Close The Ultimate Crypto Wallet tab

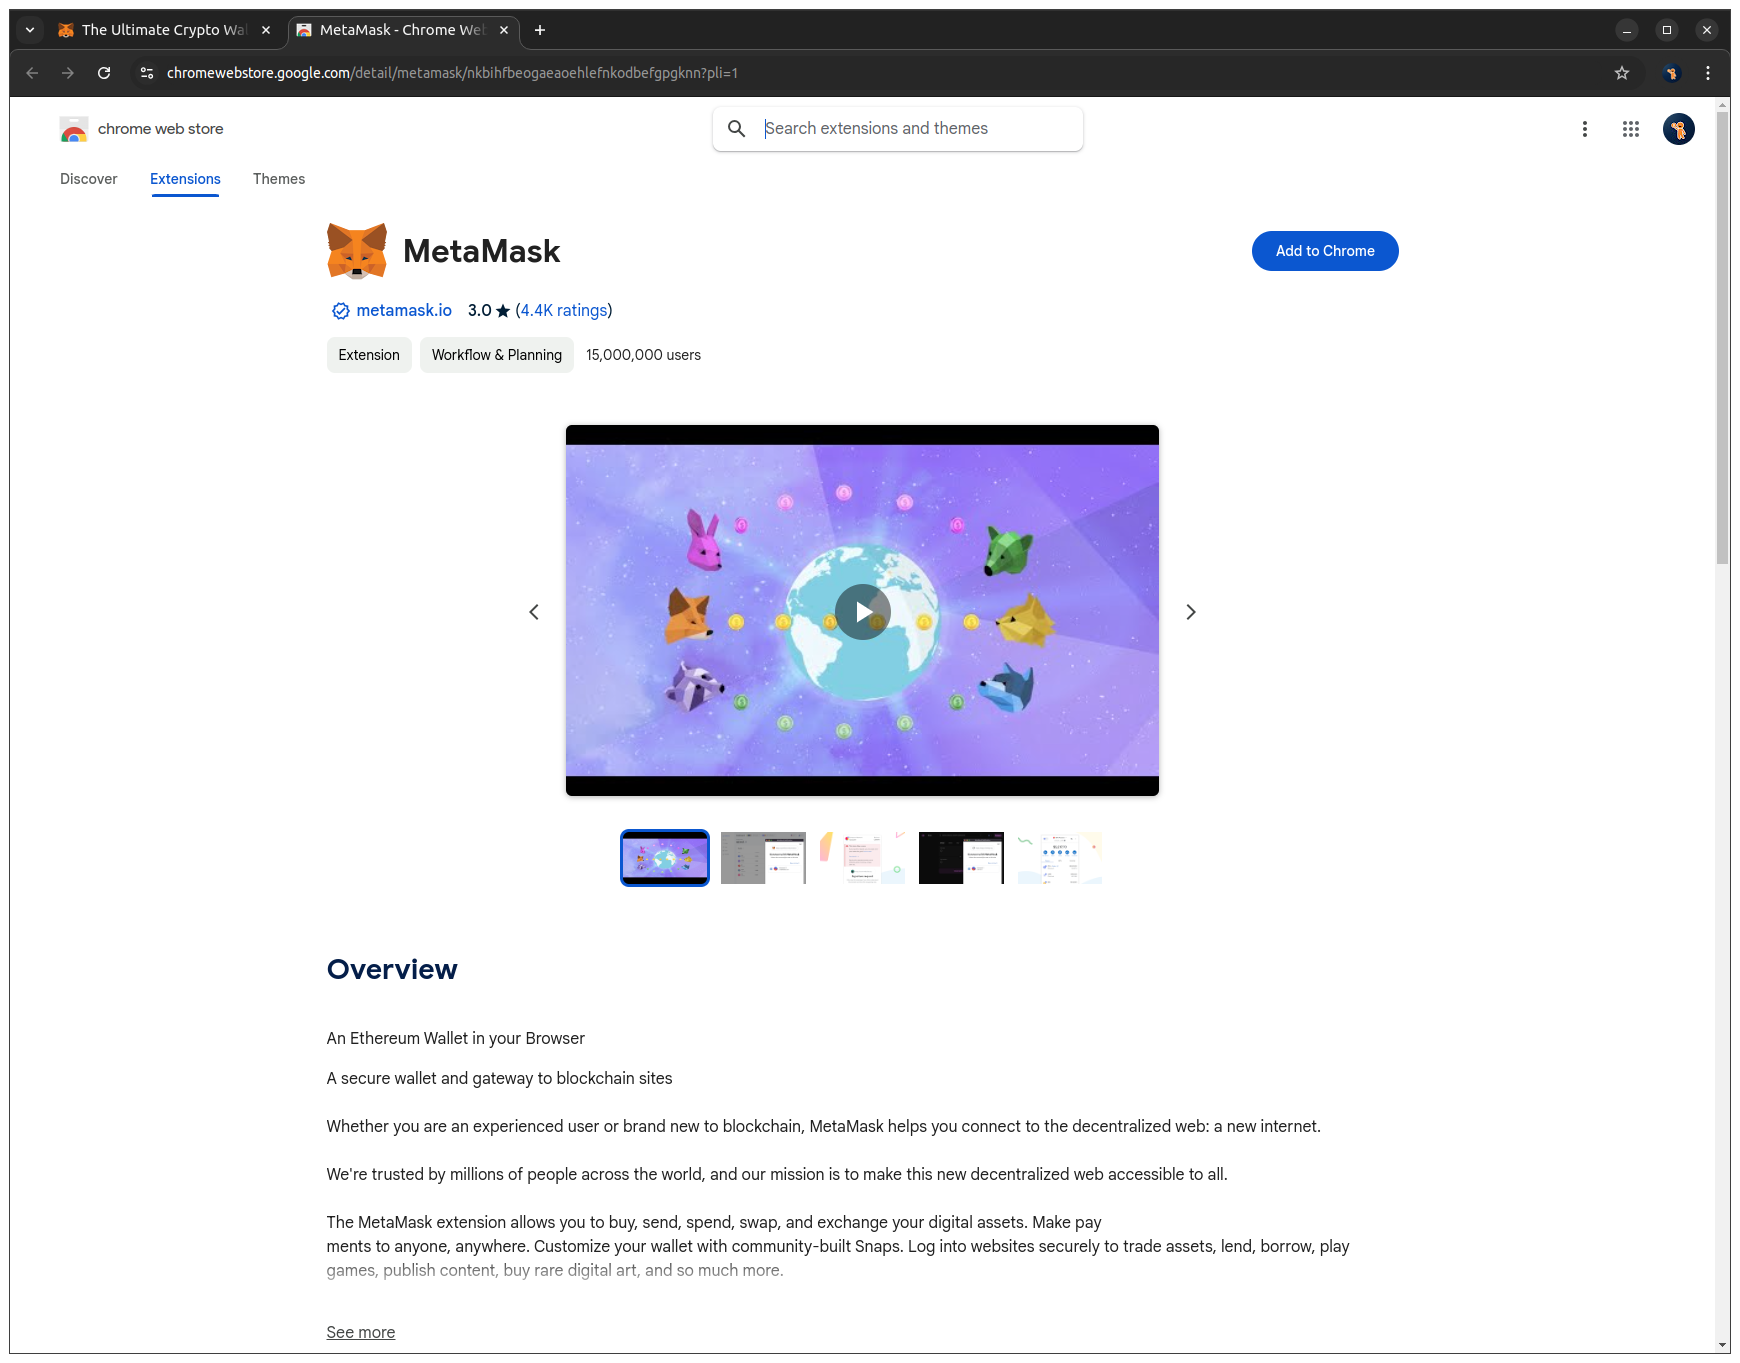[x=266, y=30]
